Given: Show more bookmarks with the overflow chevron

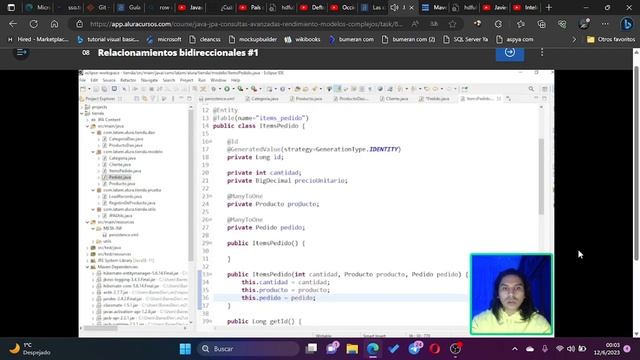Looking at the screenshot, I should pyautogui.click(x=574, y=40).
